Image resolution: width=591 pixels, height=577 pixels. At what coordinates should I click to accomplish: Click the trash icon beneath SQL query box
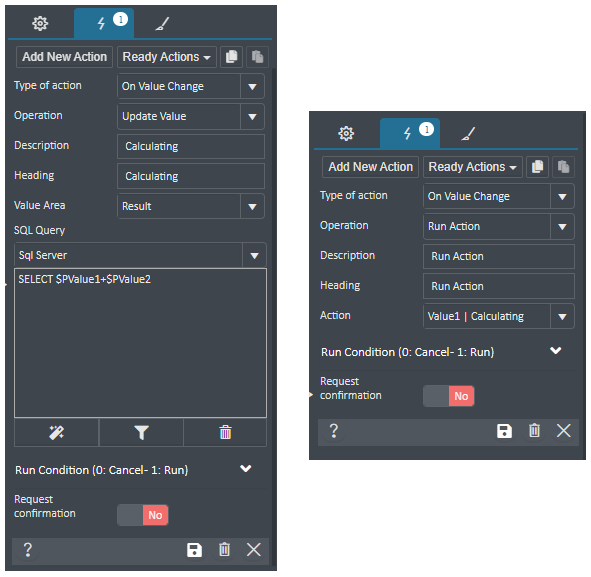pos(225,432)
